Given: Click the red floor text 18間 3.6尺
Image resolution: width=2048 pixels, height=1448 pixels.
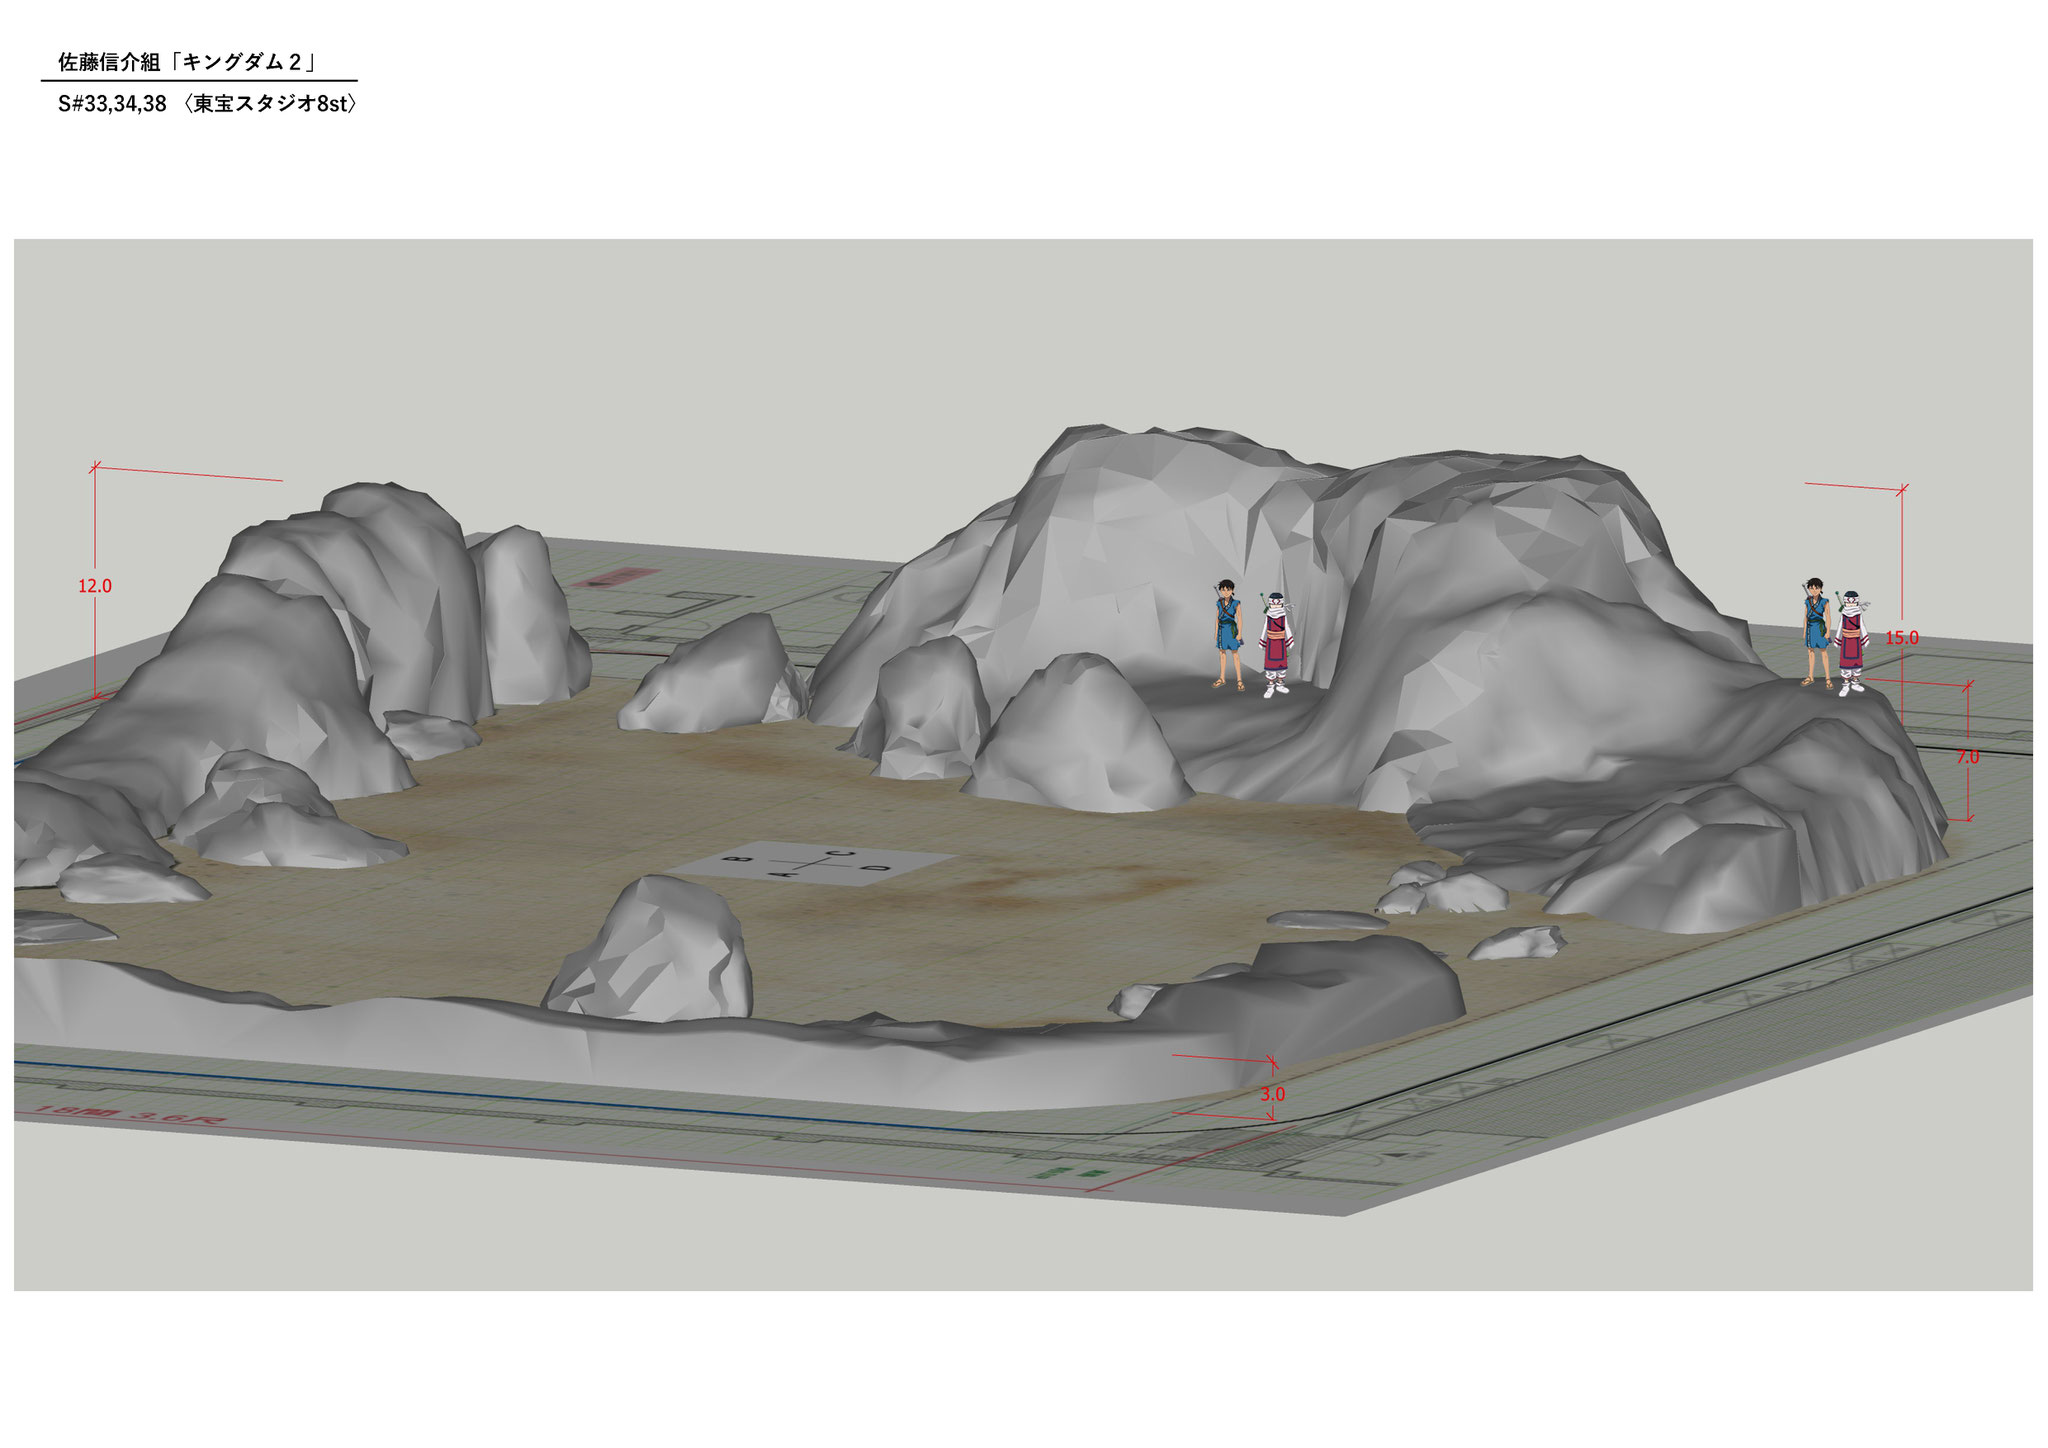Looking at the screenshot, I should click(131, 1113).
